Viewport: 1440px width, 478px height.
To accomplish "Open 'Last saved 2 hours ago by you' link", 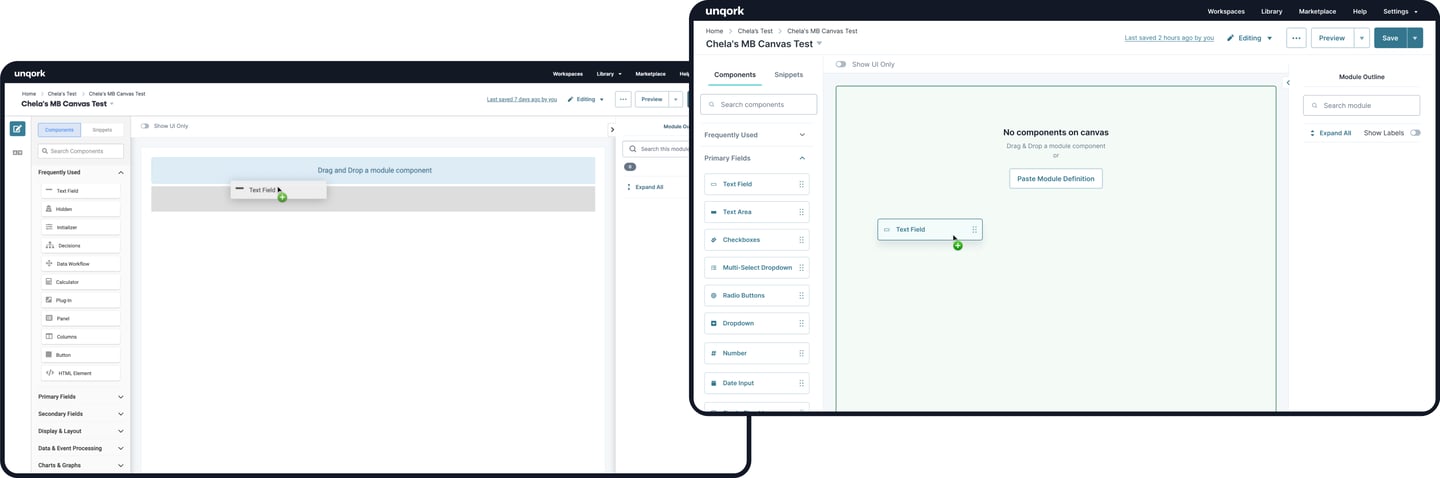I will click(x=1169, y=38).
